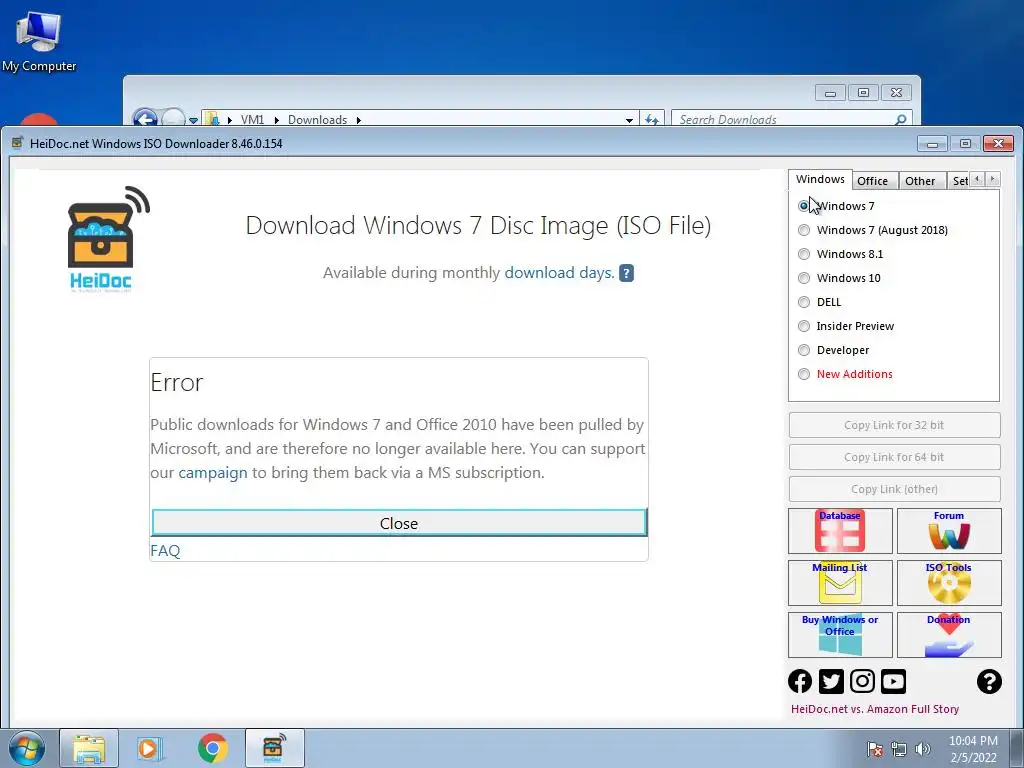
Task: Select the Windows 7 radio button
Action: (x=804, y=206)
